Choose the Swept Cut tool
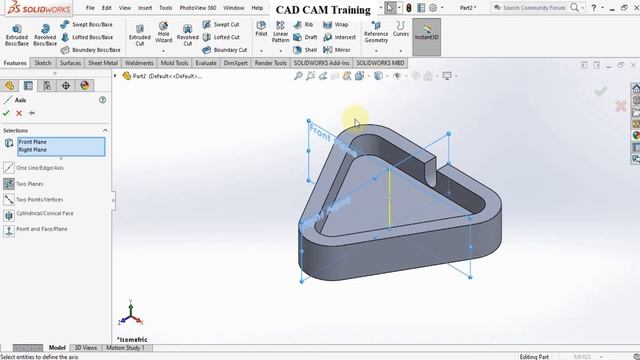Image resolution: width=640 pixels, height=360 pixels. [x=221, y=24]
